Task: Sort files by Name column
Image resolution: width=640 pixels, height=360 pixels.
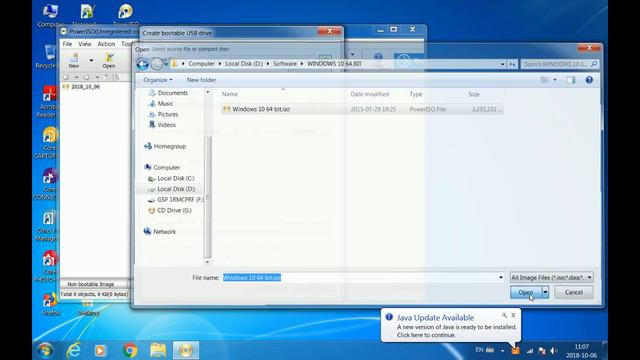Action: tap(230, 94)
